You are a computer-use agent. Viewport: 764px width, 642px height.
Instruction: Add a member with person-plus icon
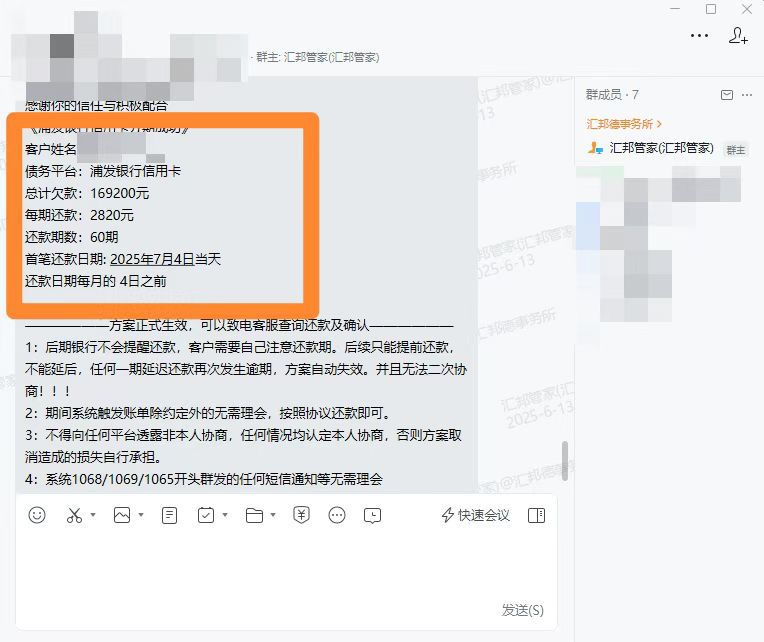tap(738, 36)
